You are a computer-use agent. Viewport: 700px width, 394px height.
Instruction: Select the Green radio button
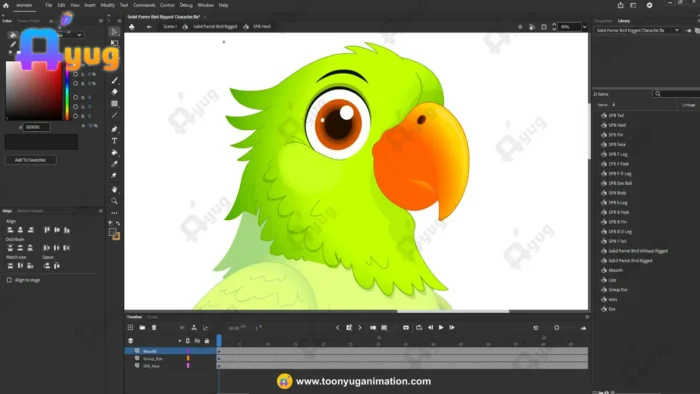[x=75, y=107]
